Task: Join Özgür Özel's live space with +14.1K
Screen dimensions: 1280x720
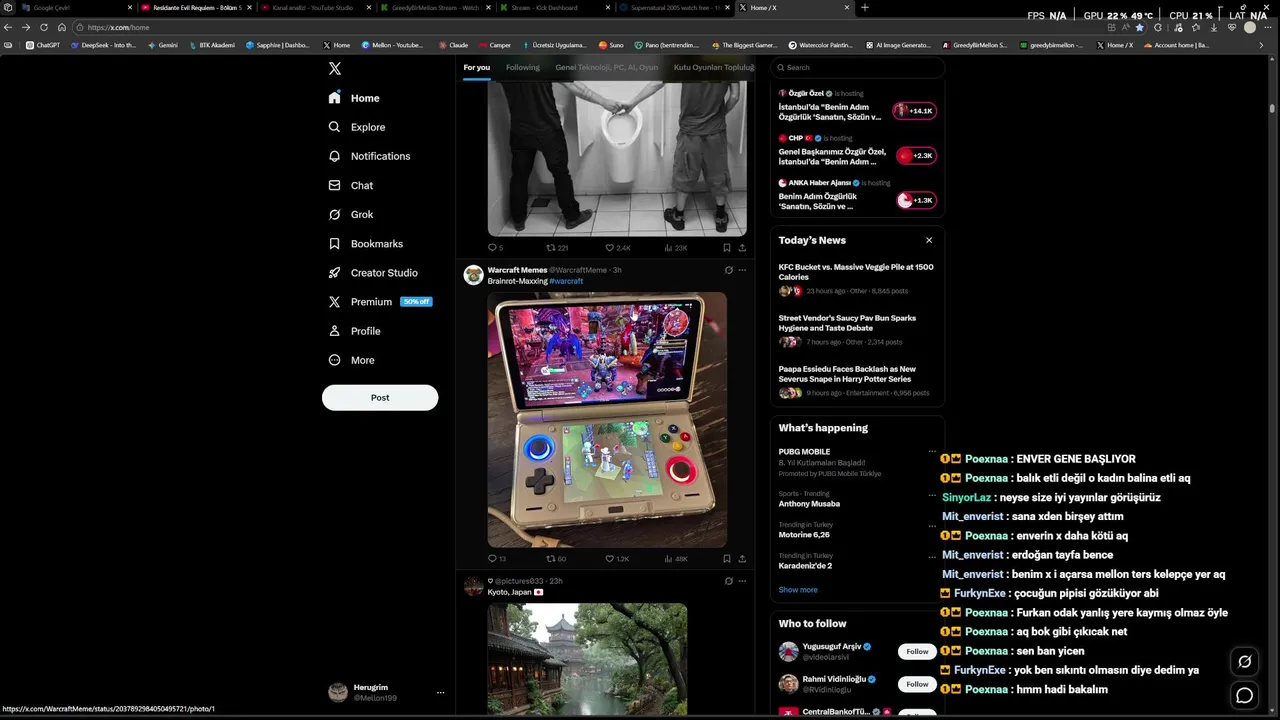Action: (x=915, y=111)
